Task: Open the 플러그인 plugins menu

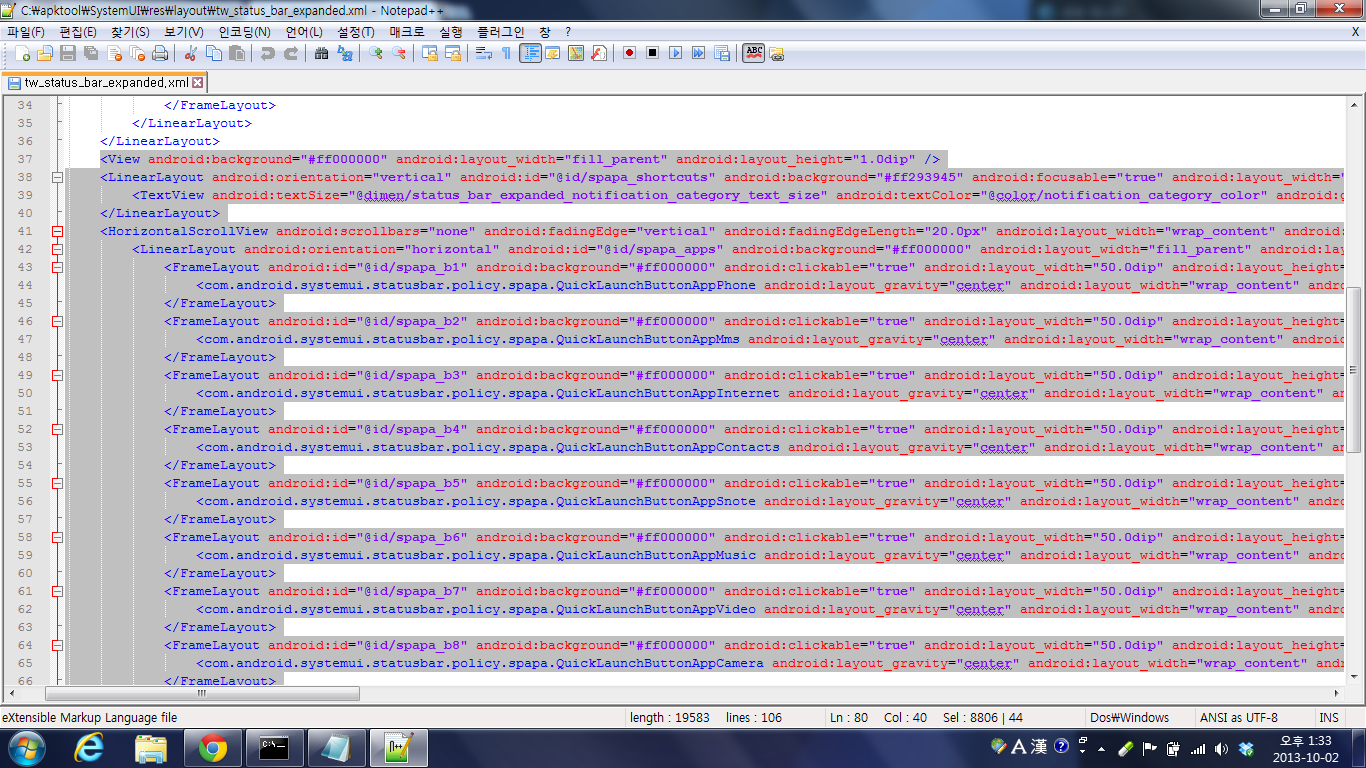Action: pos(500,32)
